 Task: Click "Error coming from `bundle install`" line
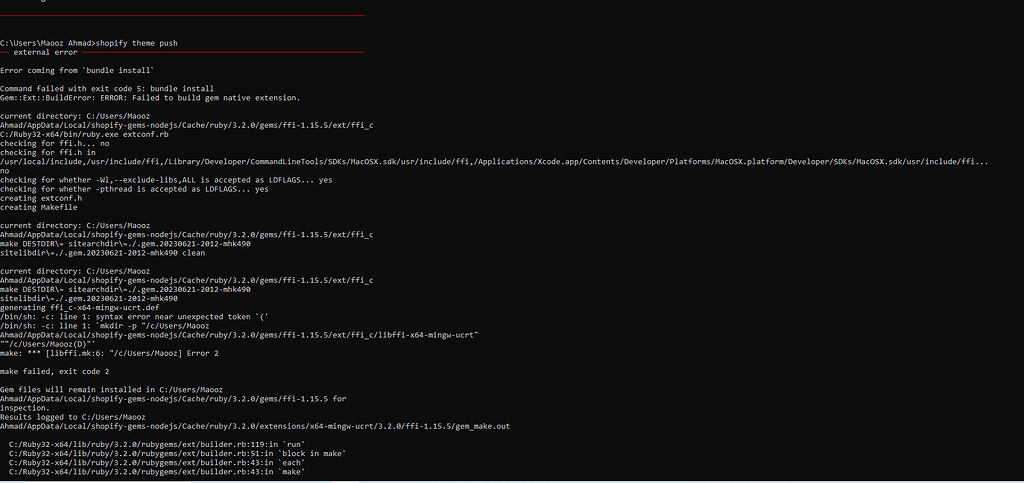tap(77, 70)
